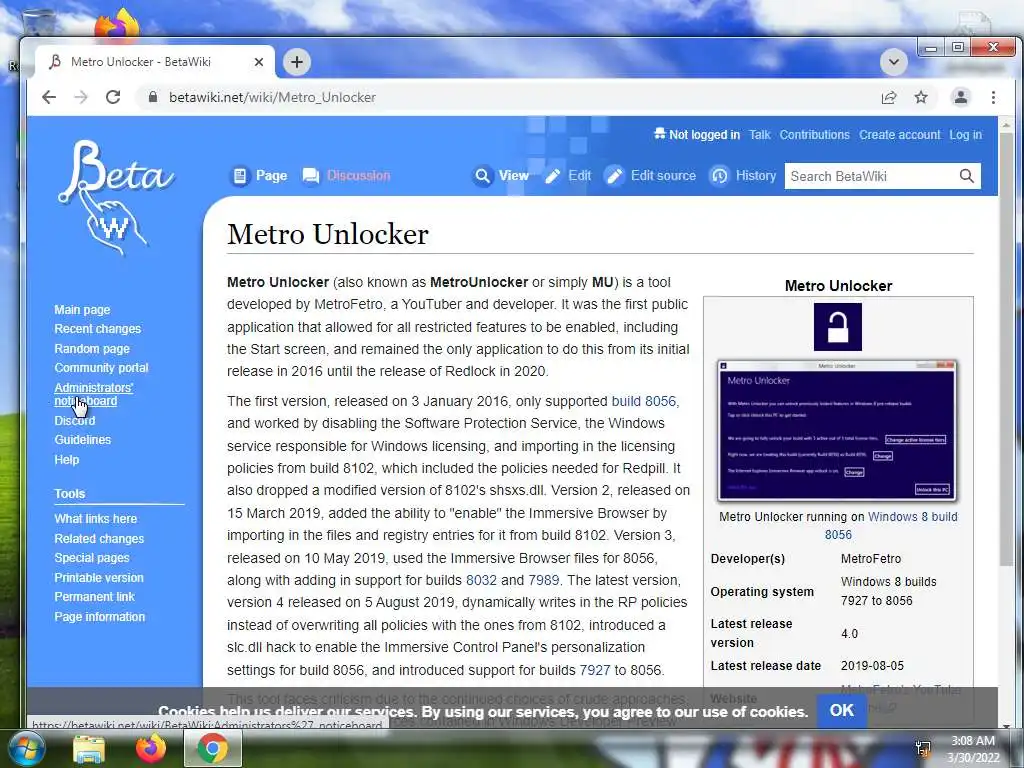Close the Metro Unlocker tab
This screenshot has height=768, width=1024.
click(x=259, y=62)
